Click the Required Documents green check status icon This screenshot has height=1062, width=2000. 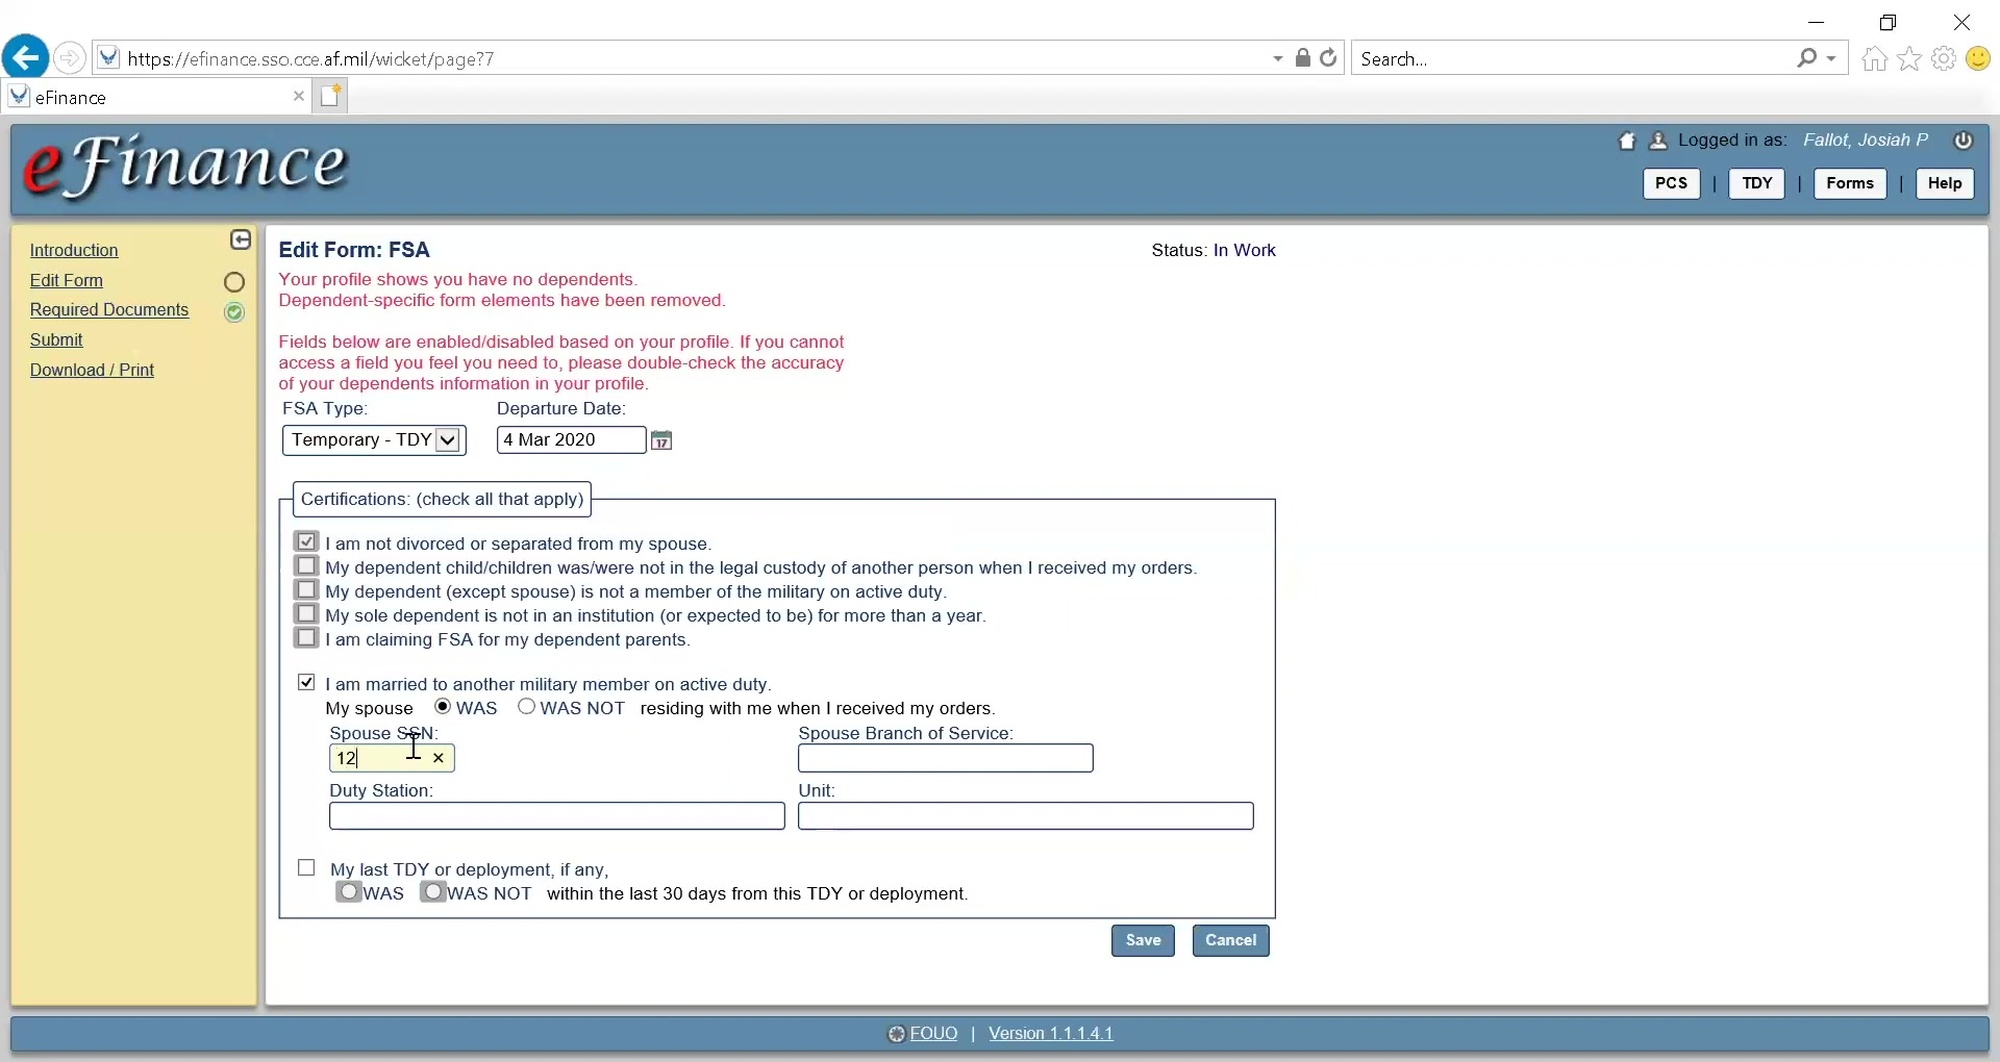point(234,312)
